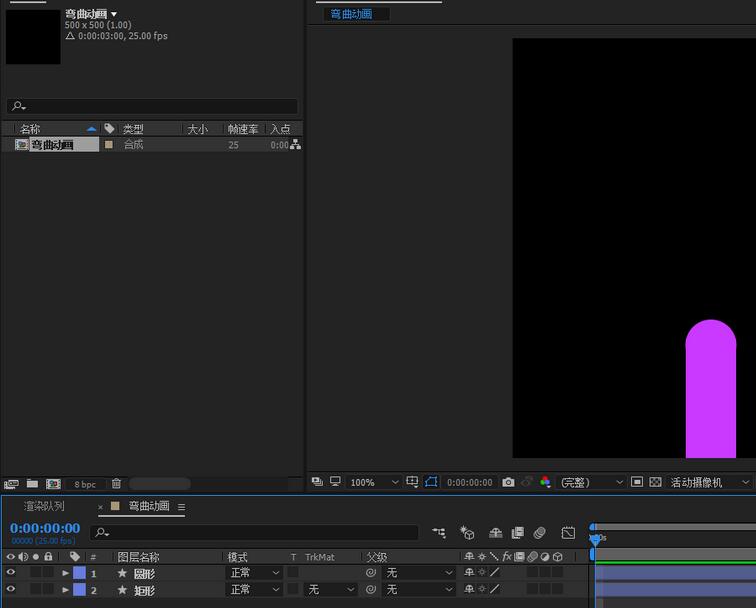Sort project items by 名称 column
This screenshot has height=608, width=756.
pos(30,129)
